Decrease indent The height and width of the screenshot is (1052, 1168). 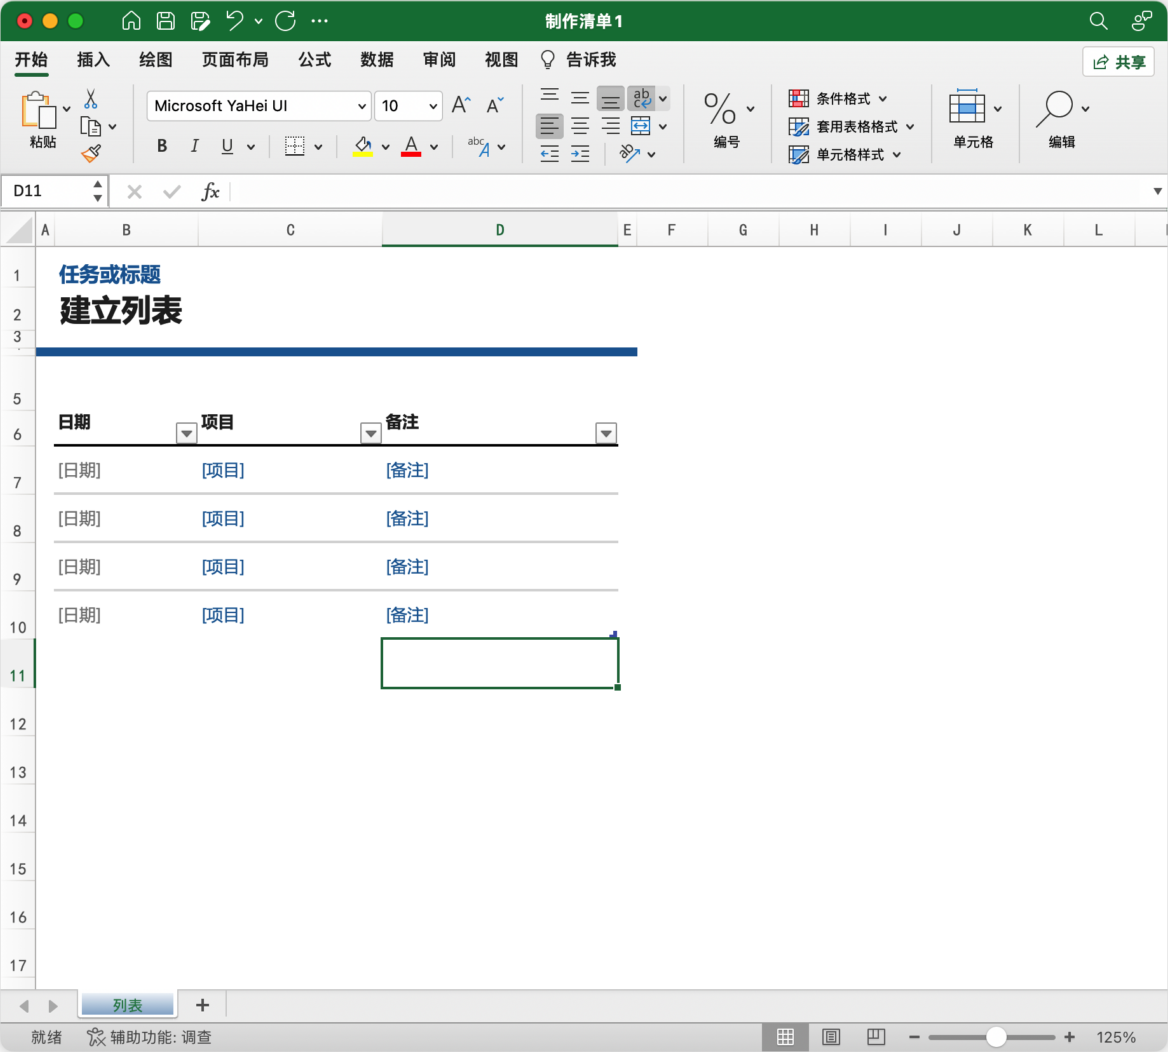tap(550, 154)
